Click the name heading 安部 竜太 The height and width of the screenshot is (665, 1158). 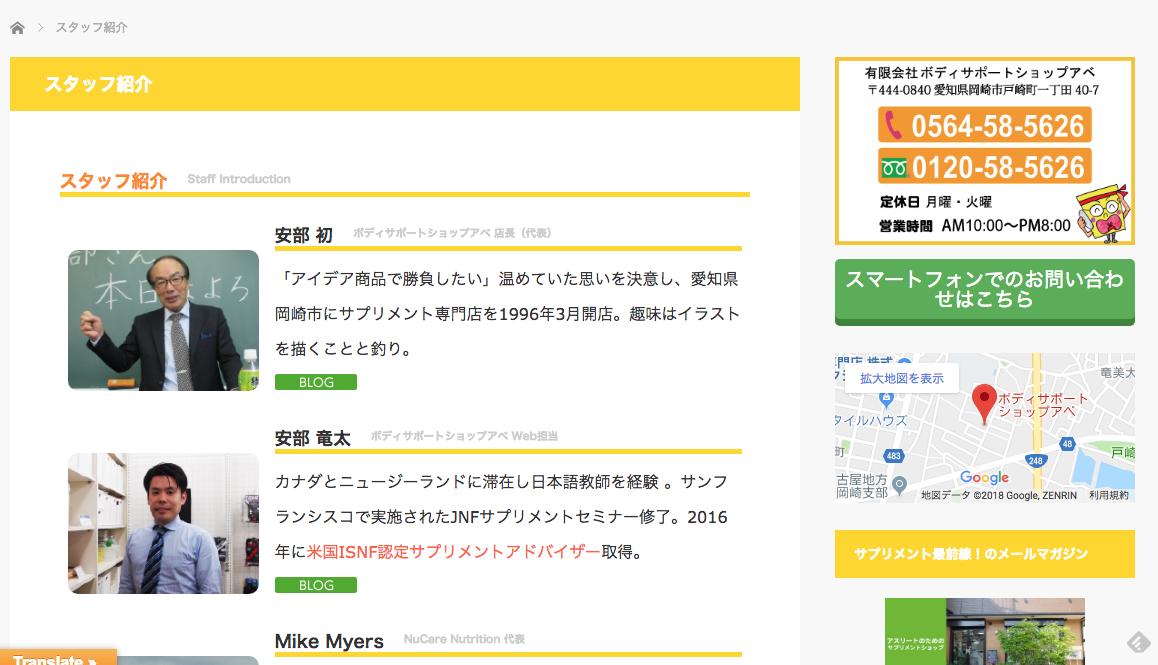312,438
